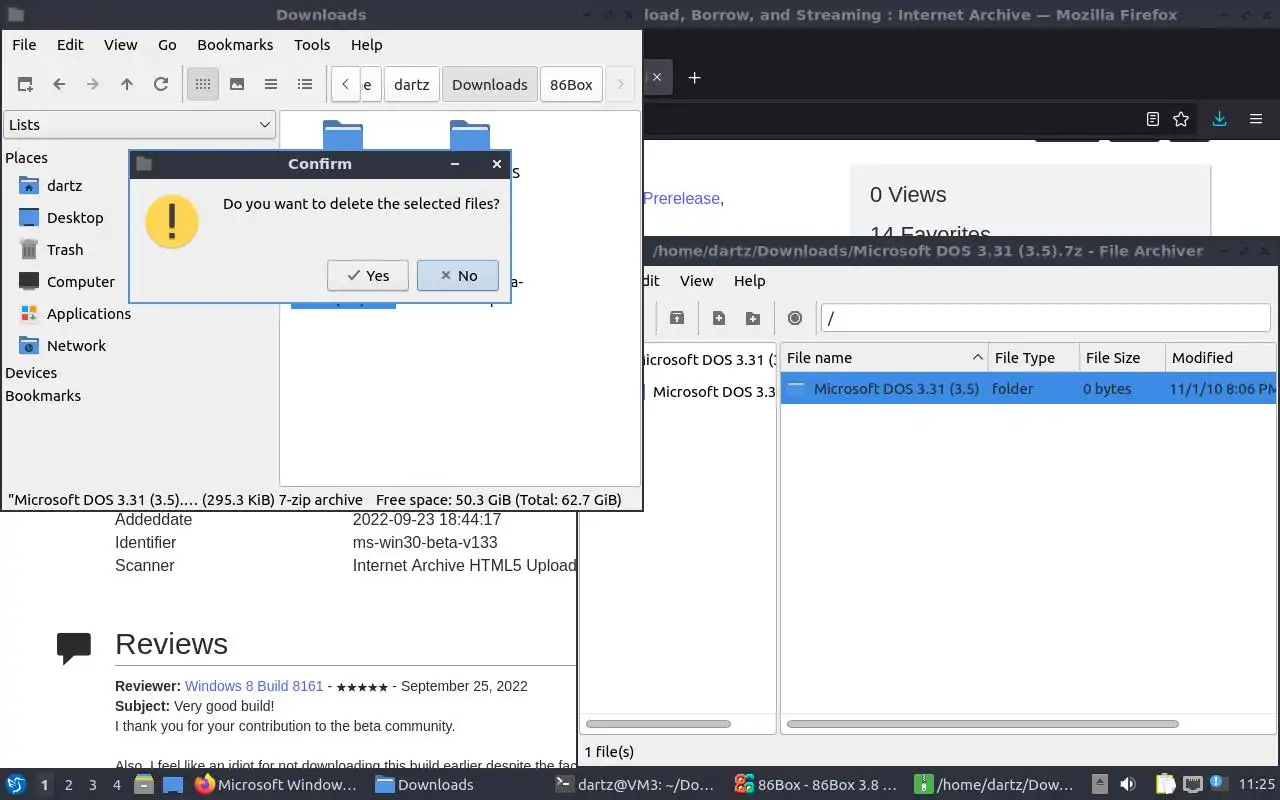Open View menu in File Archiver
The height and width of the screenshot is (800, 1280).
(x=696, y=281)
